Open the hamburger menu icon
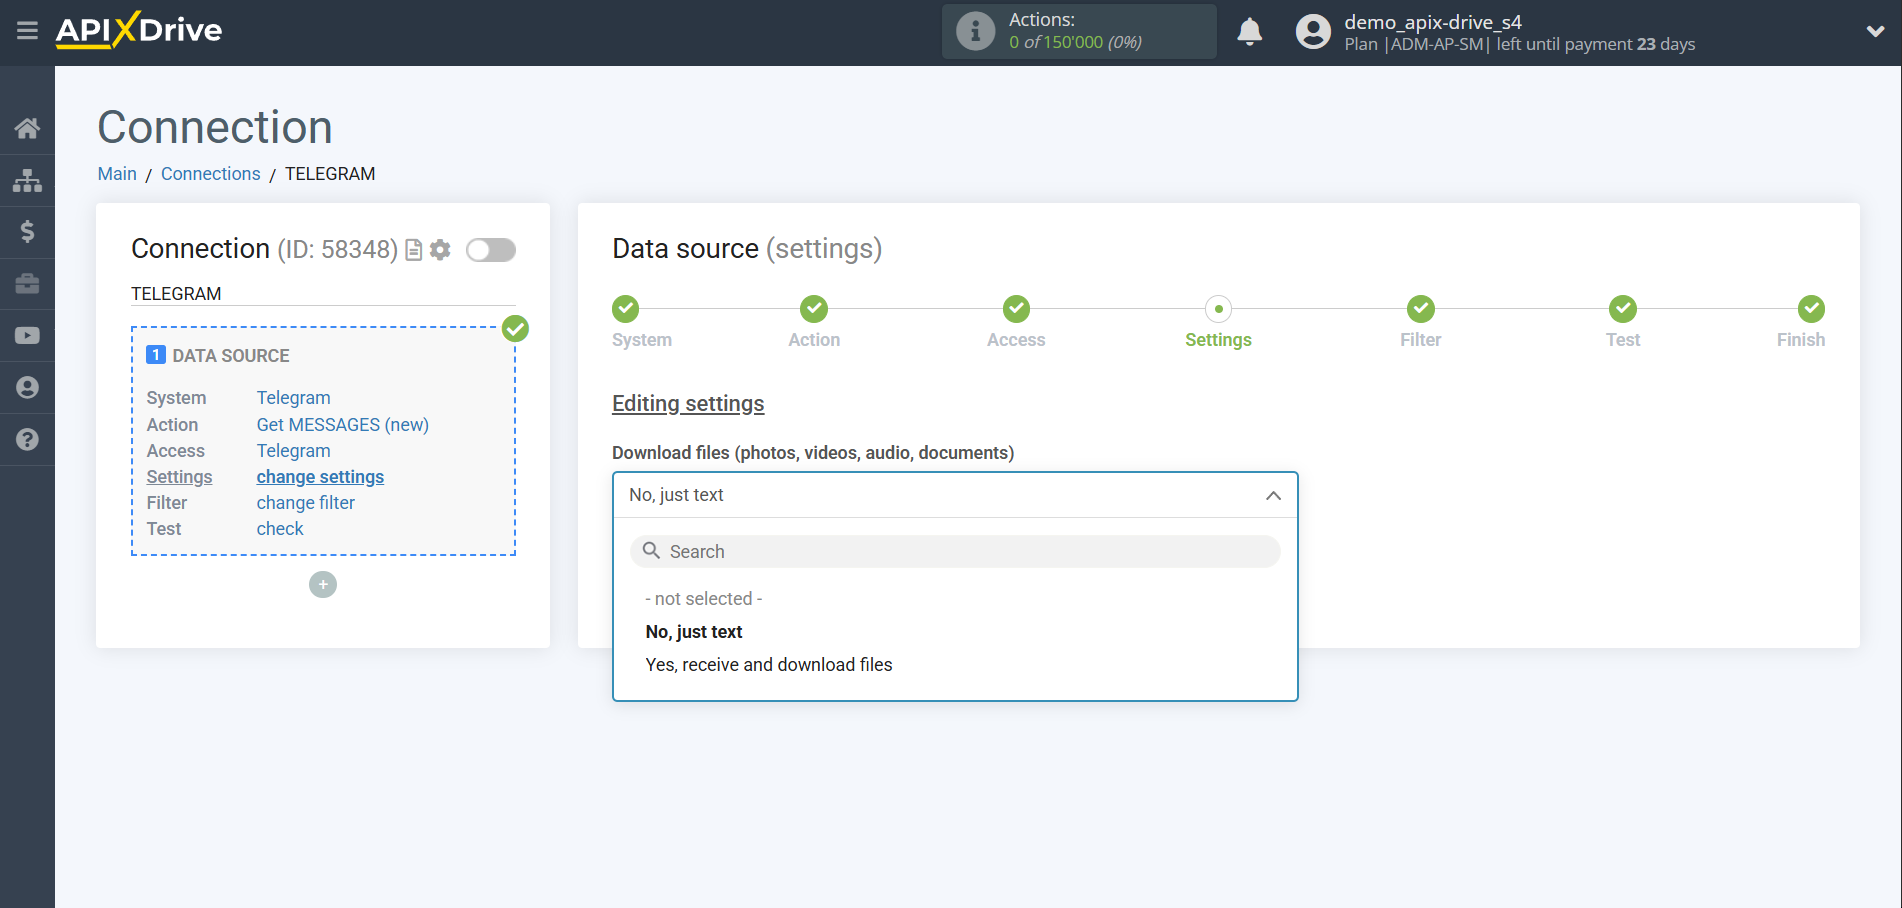 27,31
